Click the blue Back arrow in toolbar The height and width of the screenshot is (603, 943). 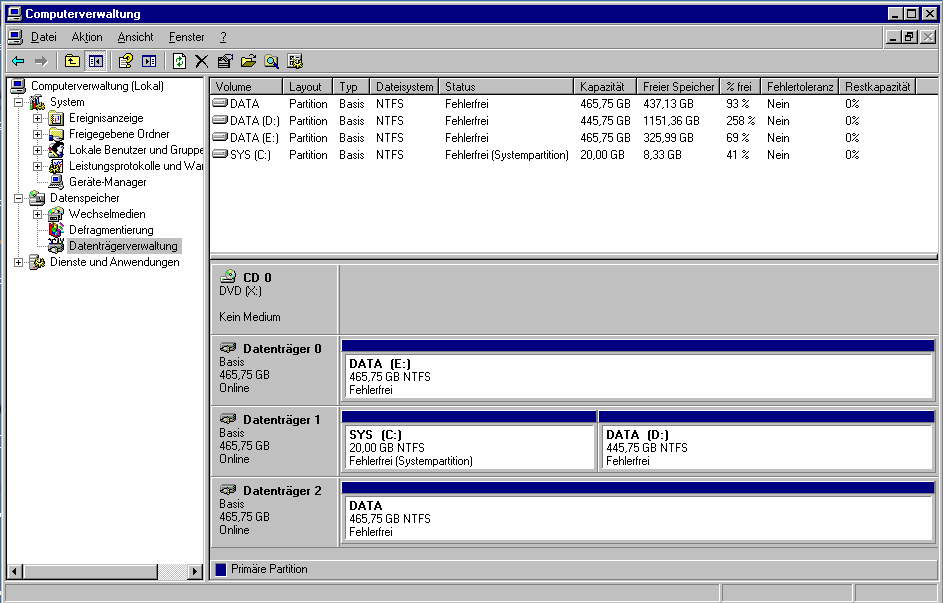point(18,61)
